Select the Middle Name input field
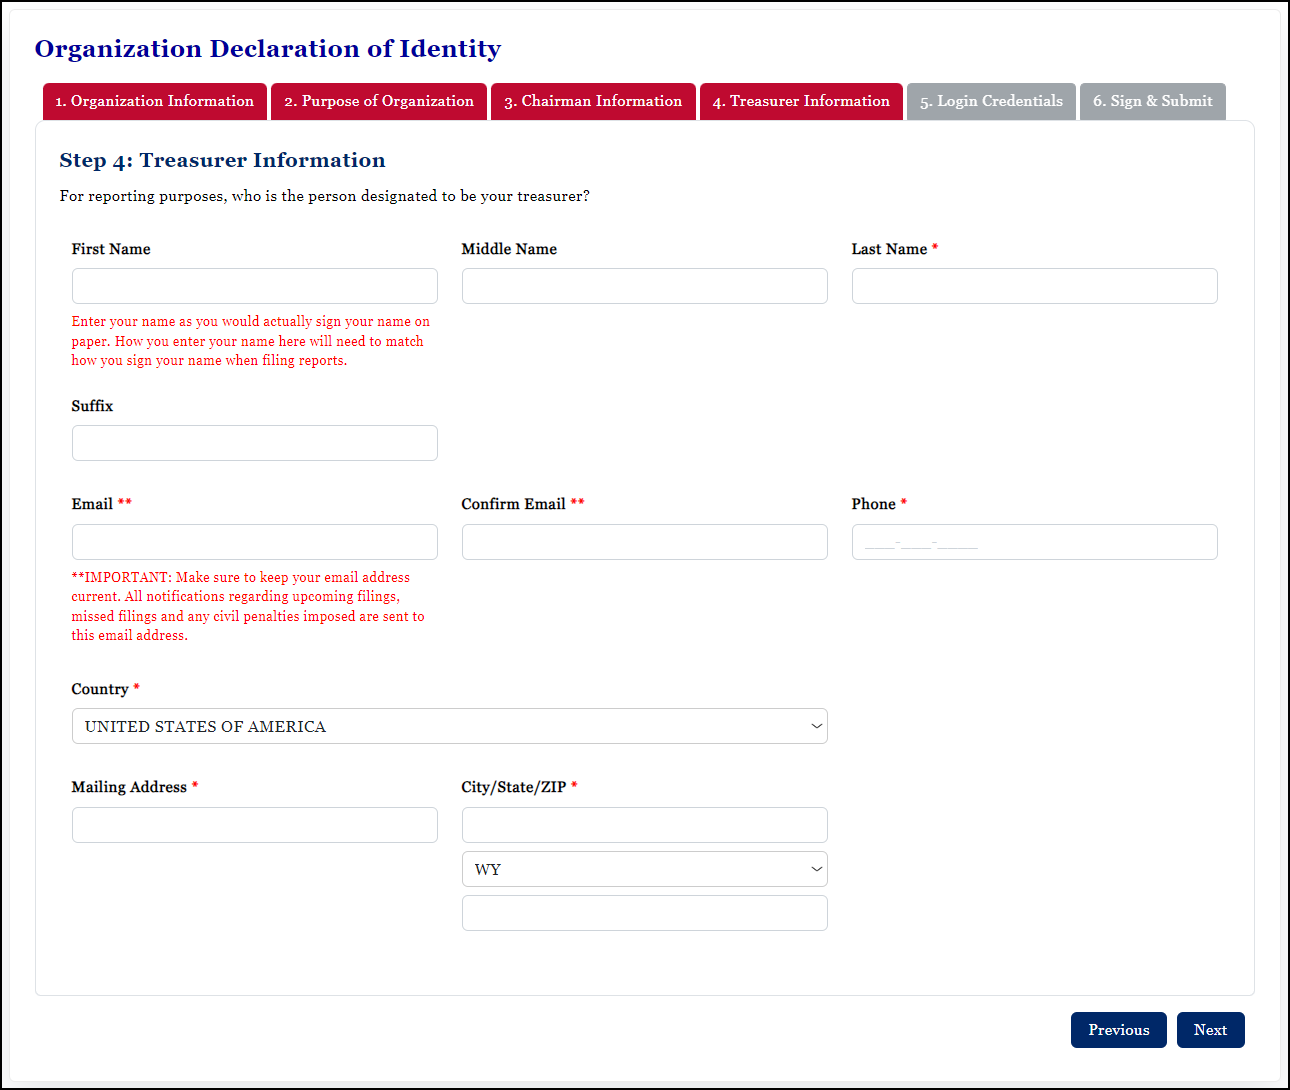 (x=644, y=286)
